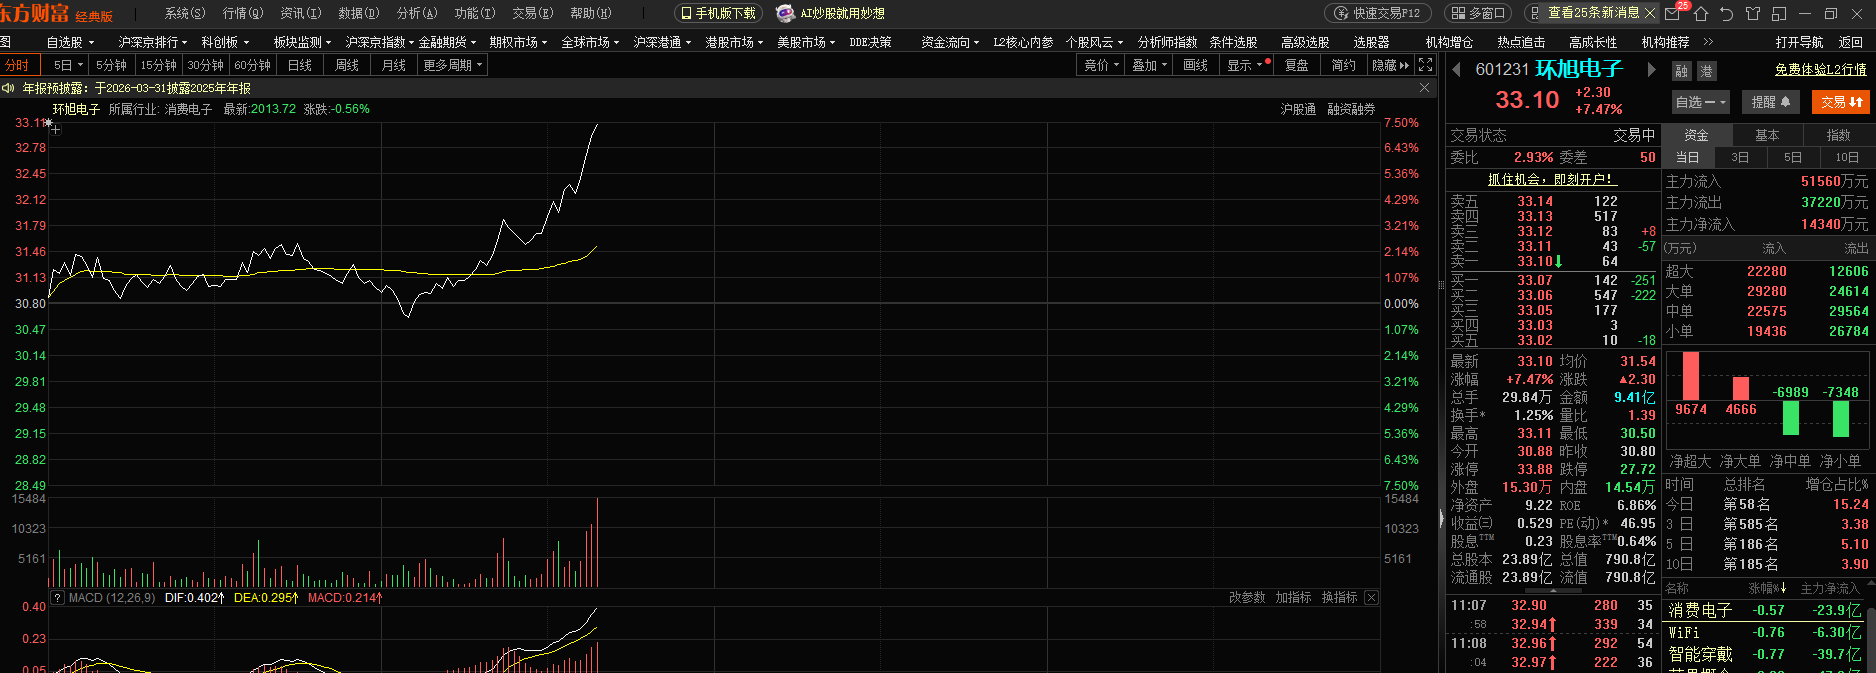Open the 行情(Q) menu
Image resolution: width=1876 pixels, height=673 pixels.
click(x=243, y=13)
